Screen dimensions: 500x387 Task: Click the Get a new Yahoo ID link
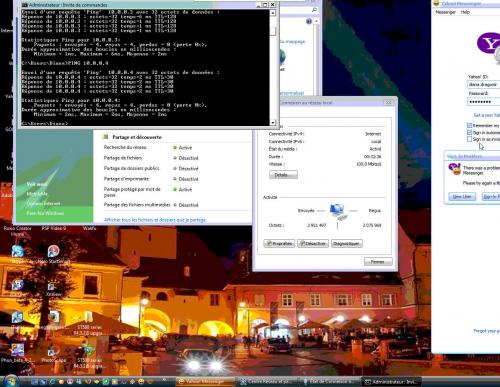point(487,115)
